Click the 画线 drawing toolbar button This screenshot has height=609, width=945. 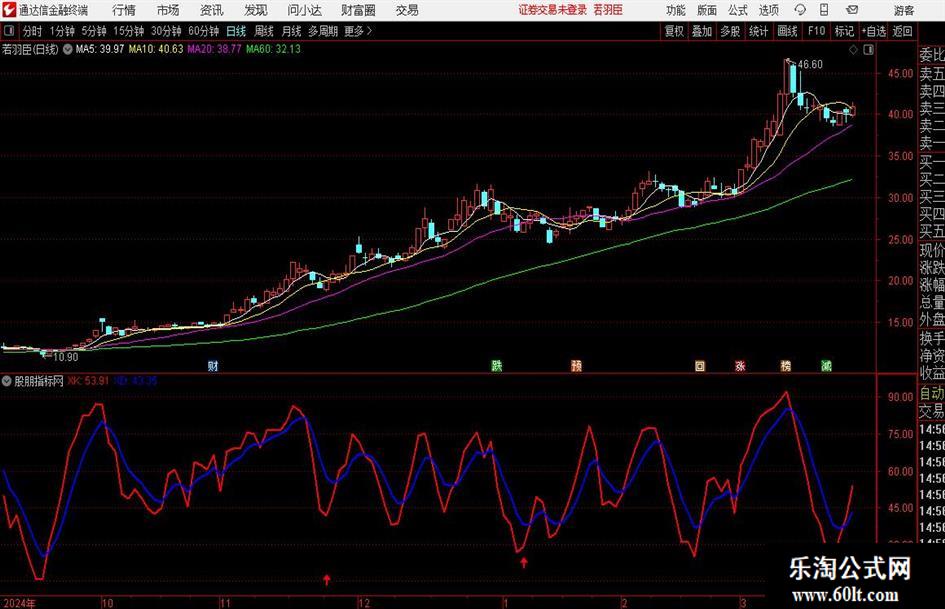[x=787, y=31]
